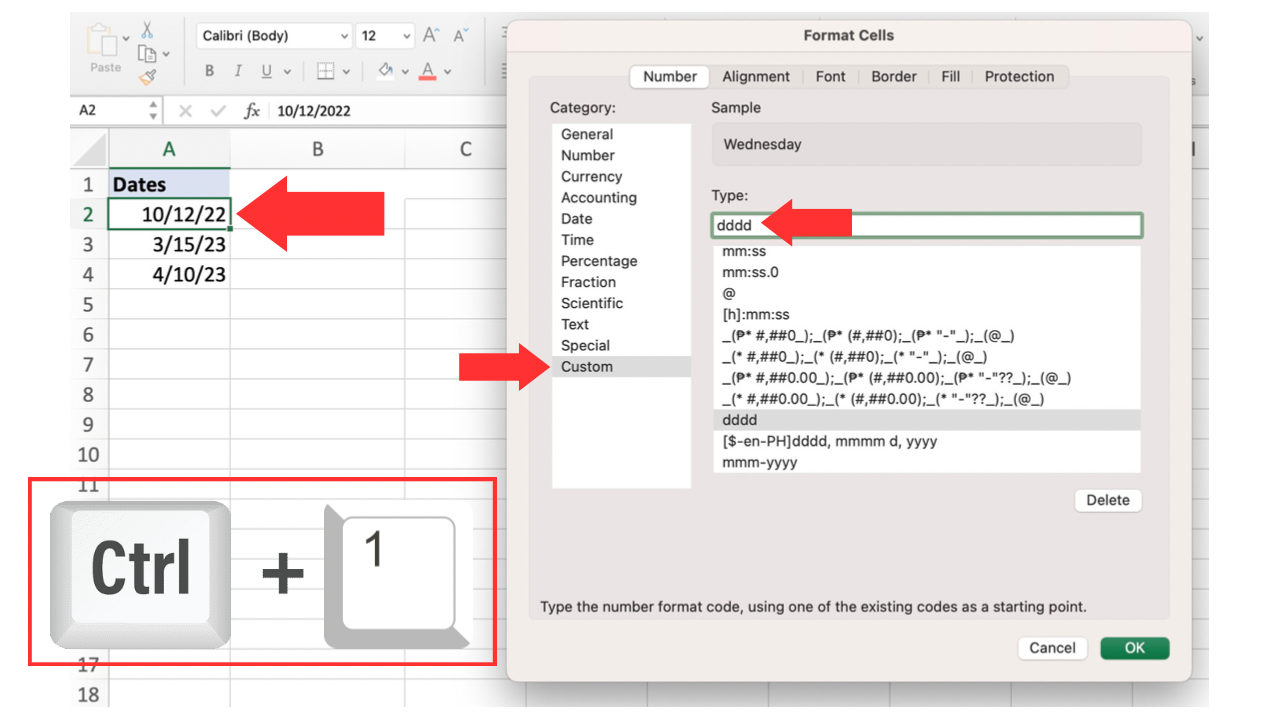
Task: Click the OK button
Action: [x=1134, y=648]
